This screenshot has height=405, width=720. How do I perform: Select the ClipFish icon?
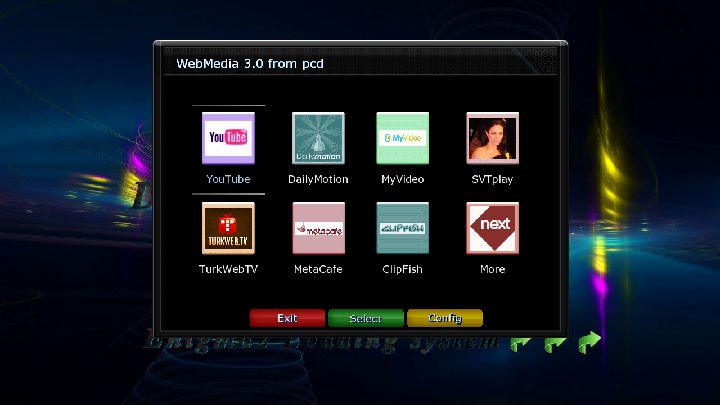(403, 228)
